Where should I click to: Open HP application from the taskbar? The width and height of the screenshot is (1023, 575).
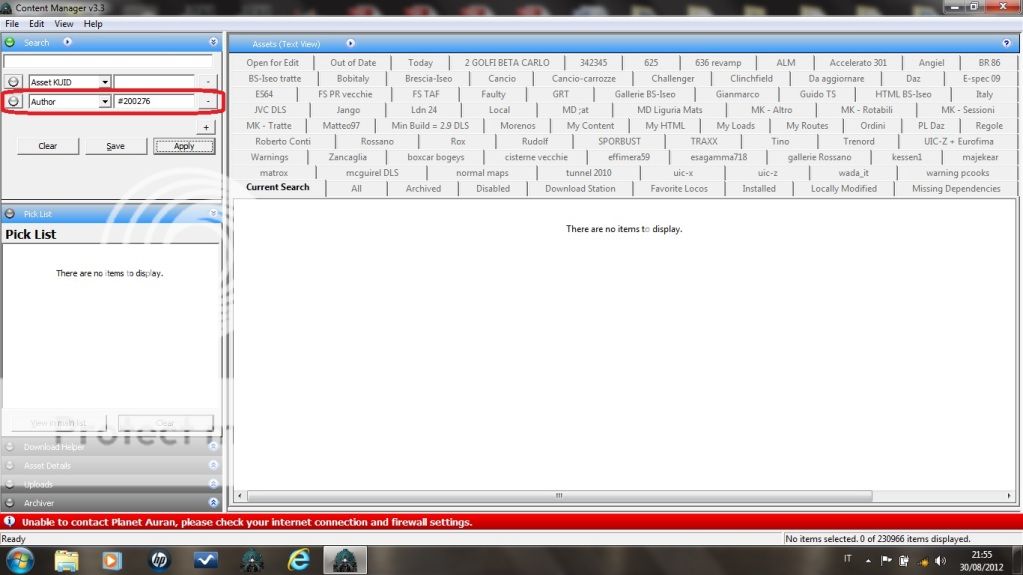[160, 560]
